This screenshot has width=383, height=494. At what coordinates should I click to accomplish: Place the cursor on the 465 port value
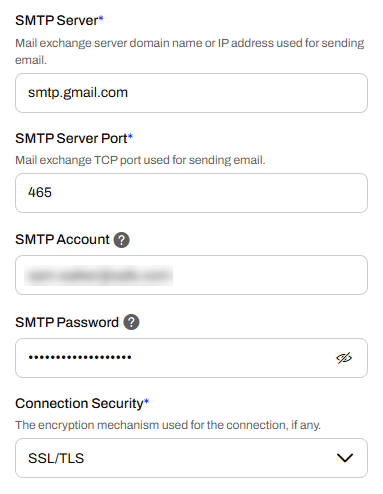point(40,192)
